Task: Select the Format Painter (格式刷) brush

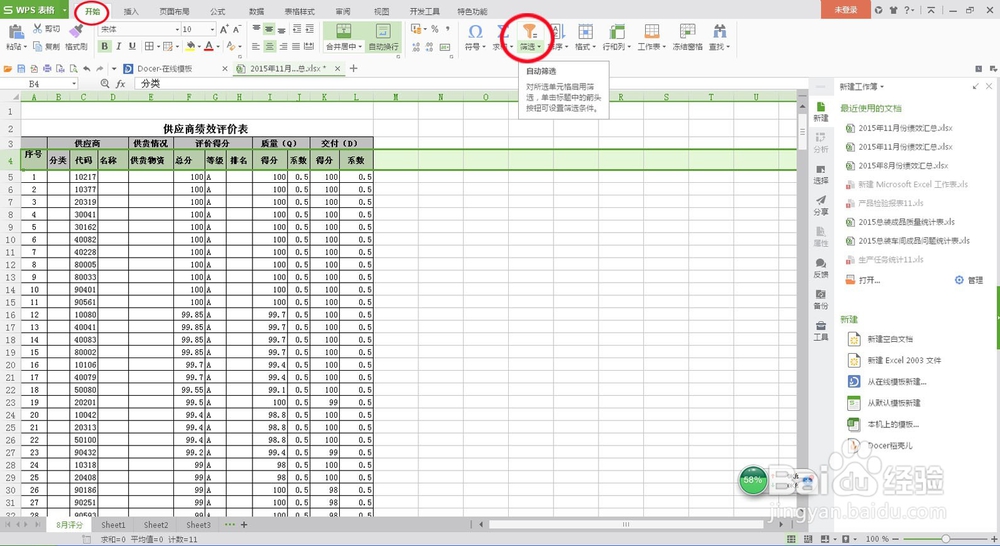Action: [x=76, y=30]
